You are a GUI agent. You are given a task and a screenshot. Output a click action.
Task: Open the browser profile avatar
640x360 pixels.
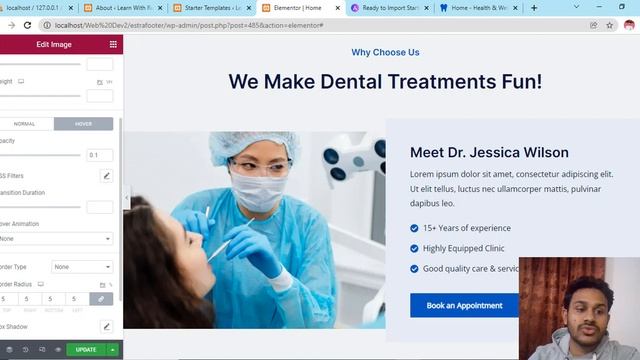point(629,25)
